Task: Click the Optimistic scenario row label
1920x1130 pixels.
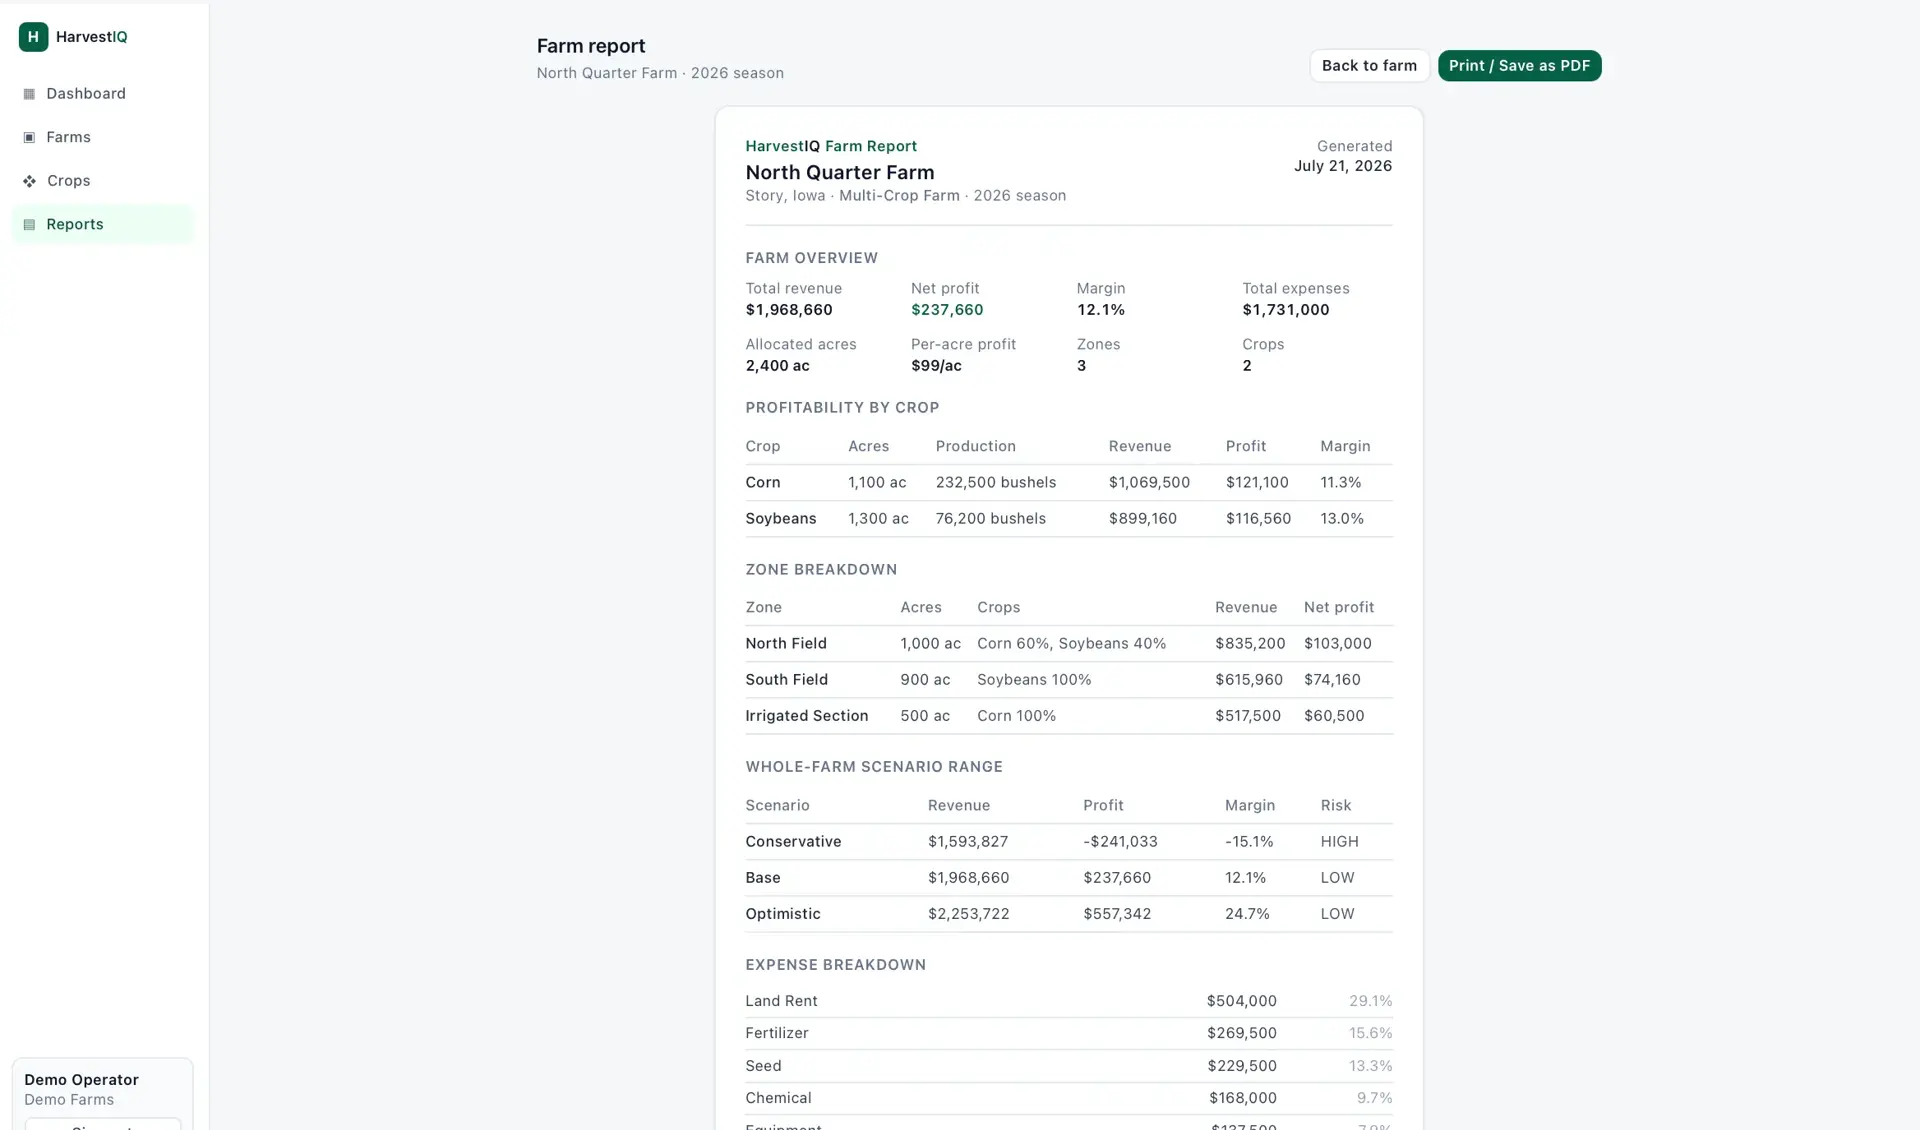Action: pos(783,914)
